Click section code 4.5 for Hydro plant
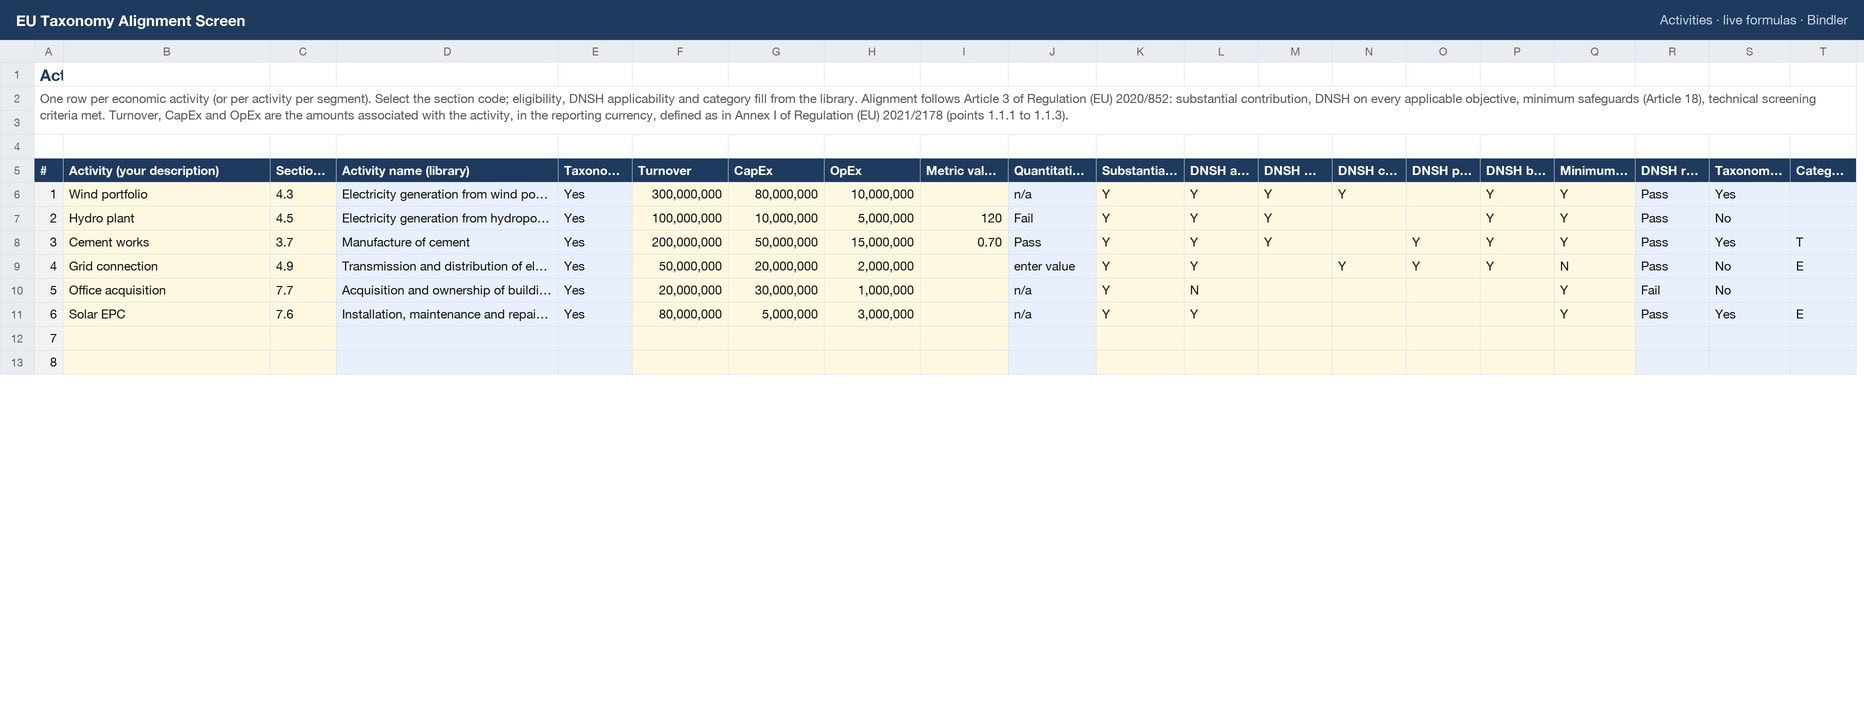 click(x=303, y=218)
